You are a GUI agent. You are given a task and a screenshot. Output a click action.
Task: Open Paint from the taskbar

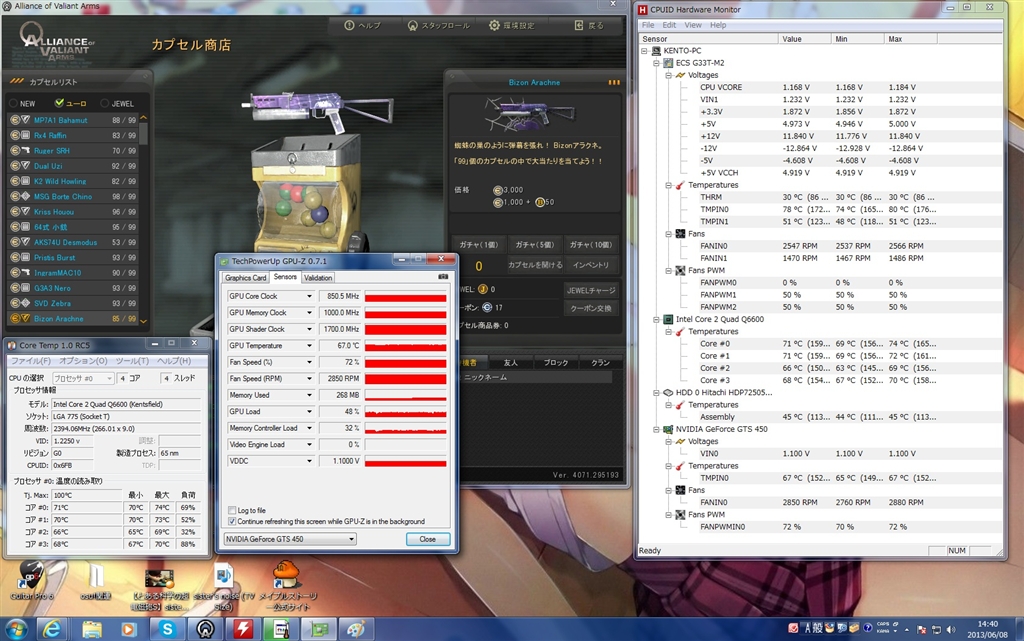(x=356, y=629)
